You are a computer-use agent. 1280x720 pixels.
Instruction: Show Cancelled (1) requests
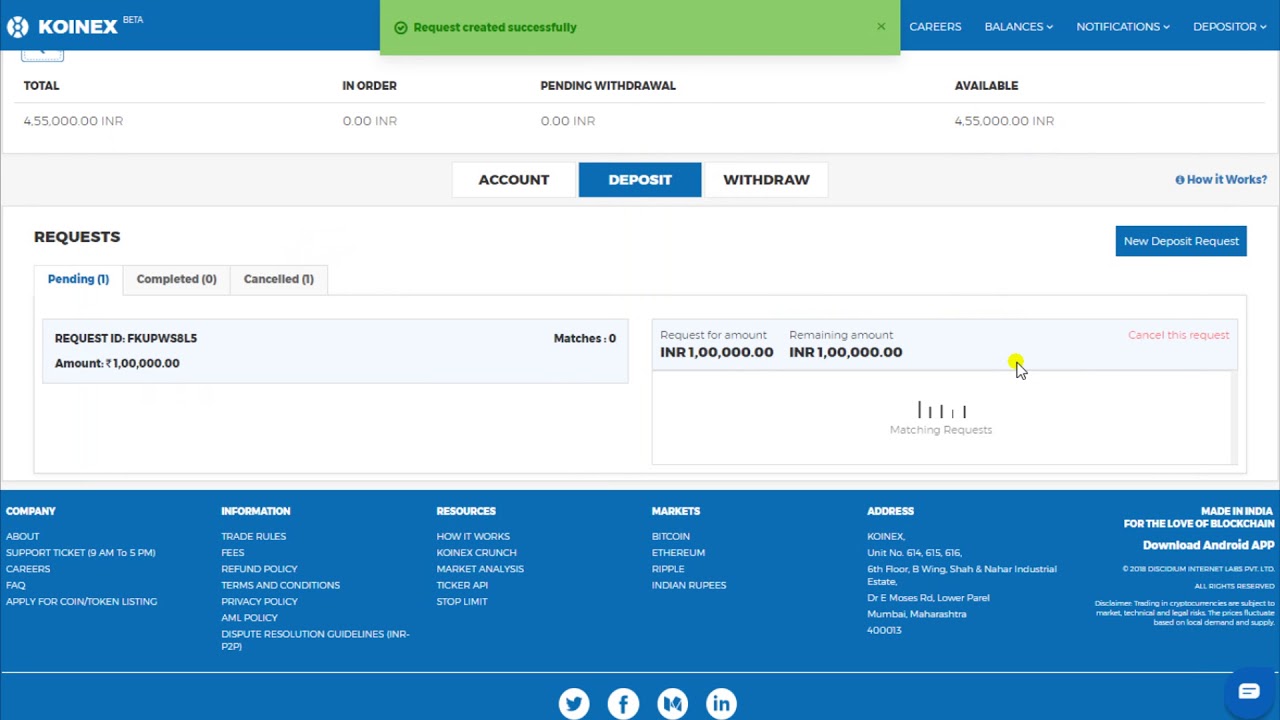click(278, 279)
